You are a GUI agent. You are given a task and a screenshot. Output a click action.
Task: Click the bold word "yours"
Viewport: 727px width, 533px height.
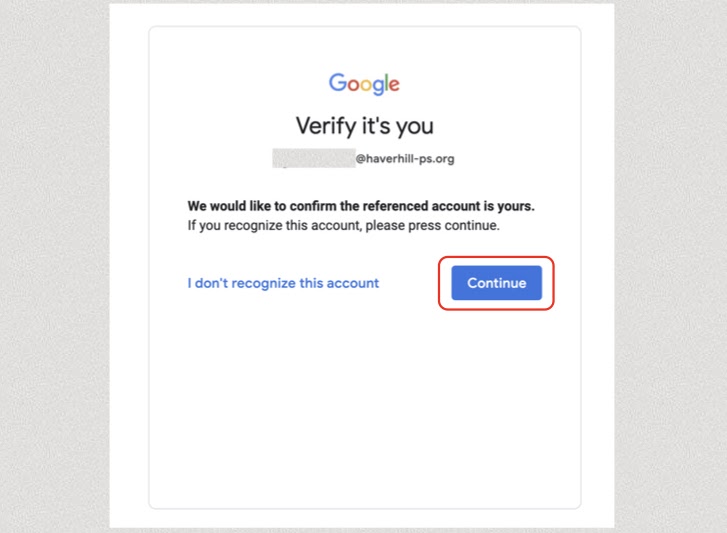(x=516, y=206)
